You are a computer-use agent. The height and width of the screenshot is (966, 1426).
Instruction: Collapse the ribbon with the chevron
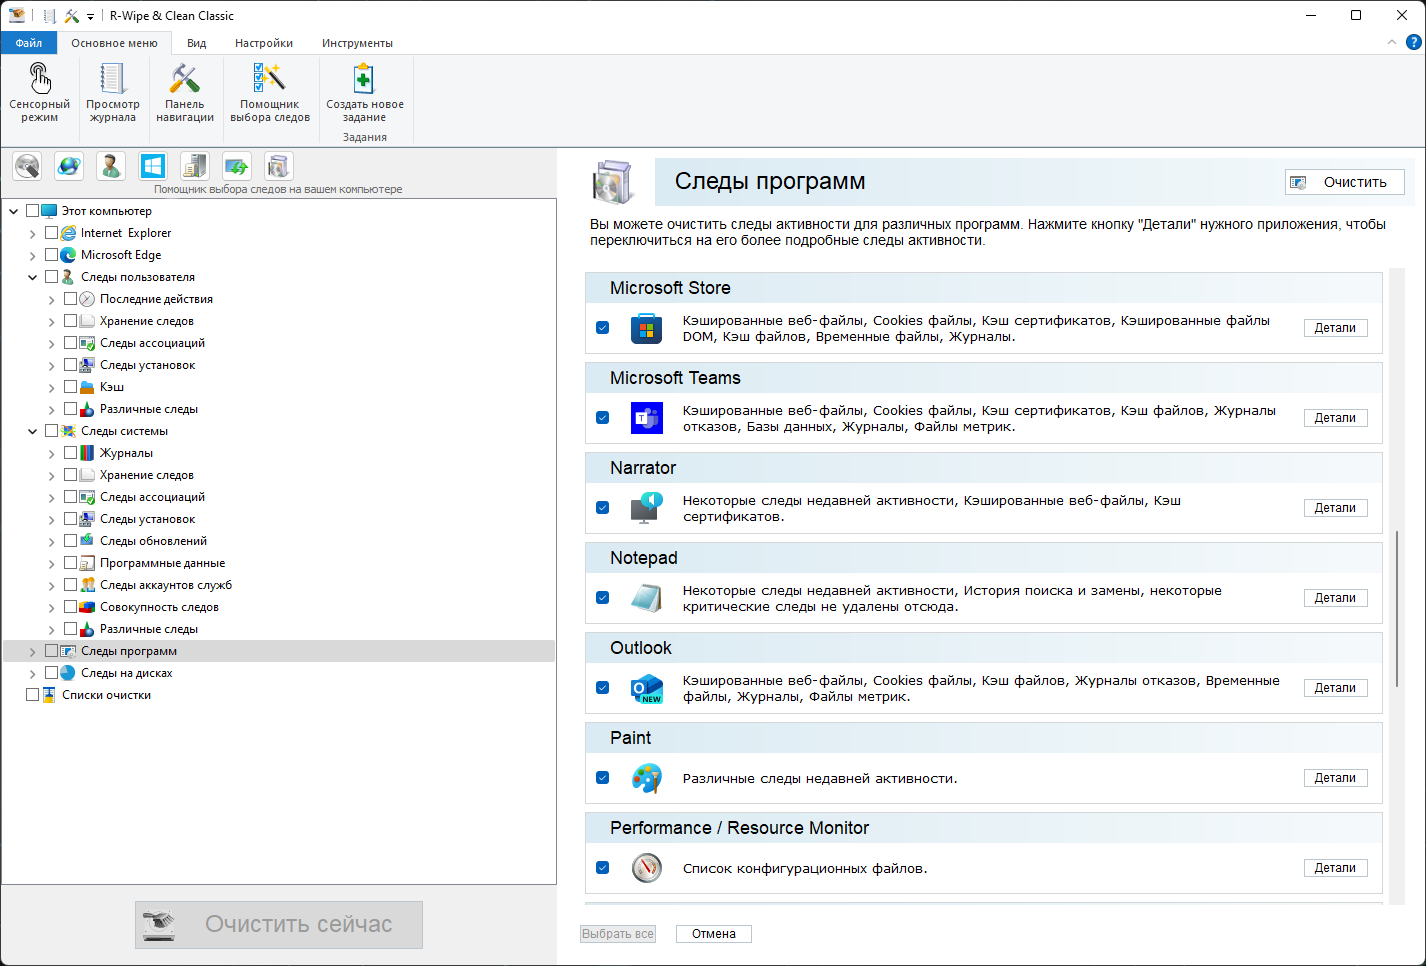coord(1391,42)
